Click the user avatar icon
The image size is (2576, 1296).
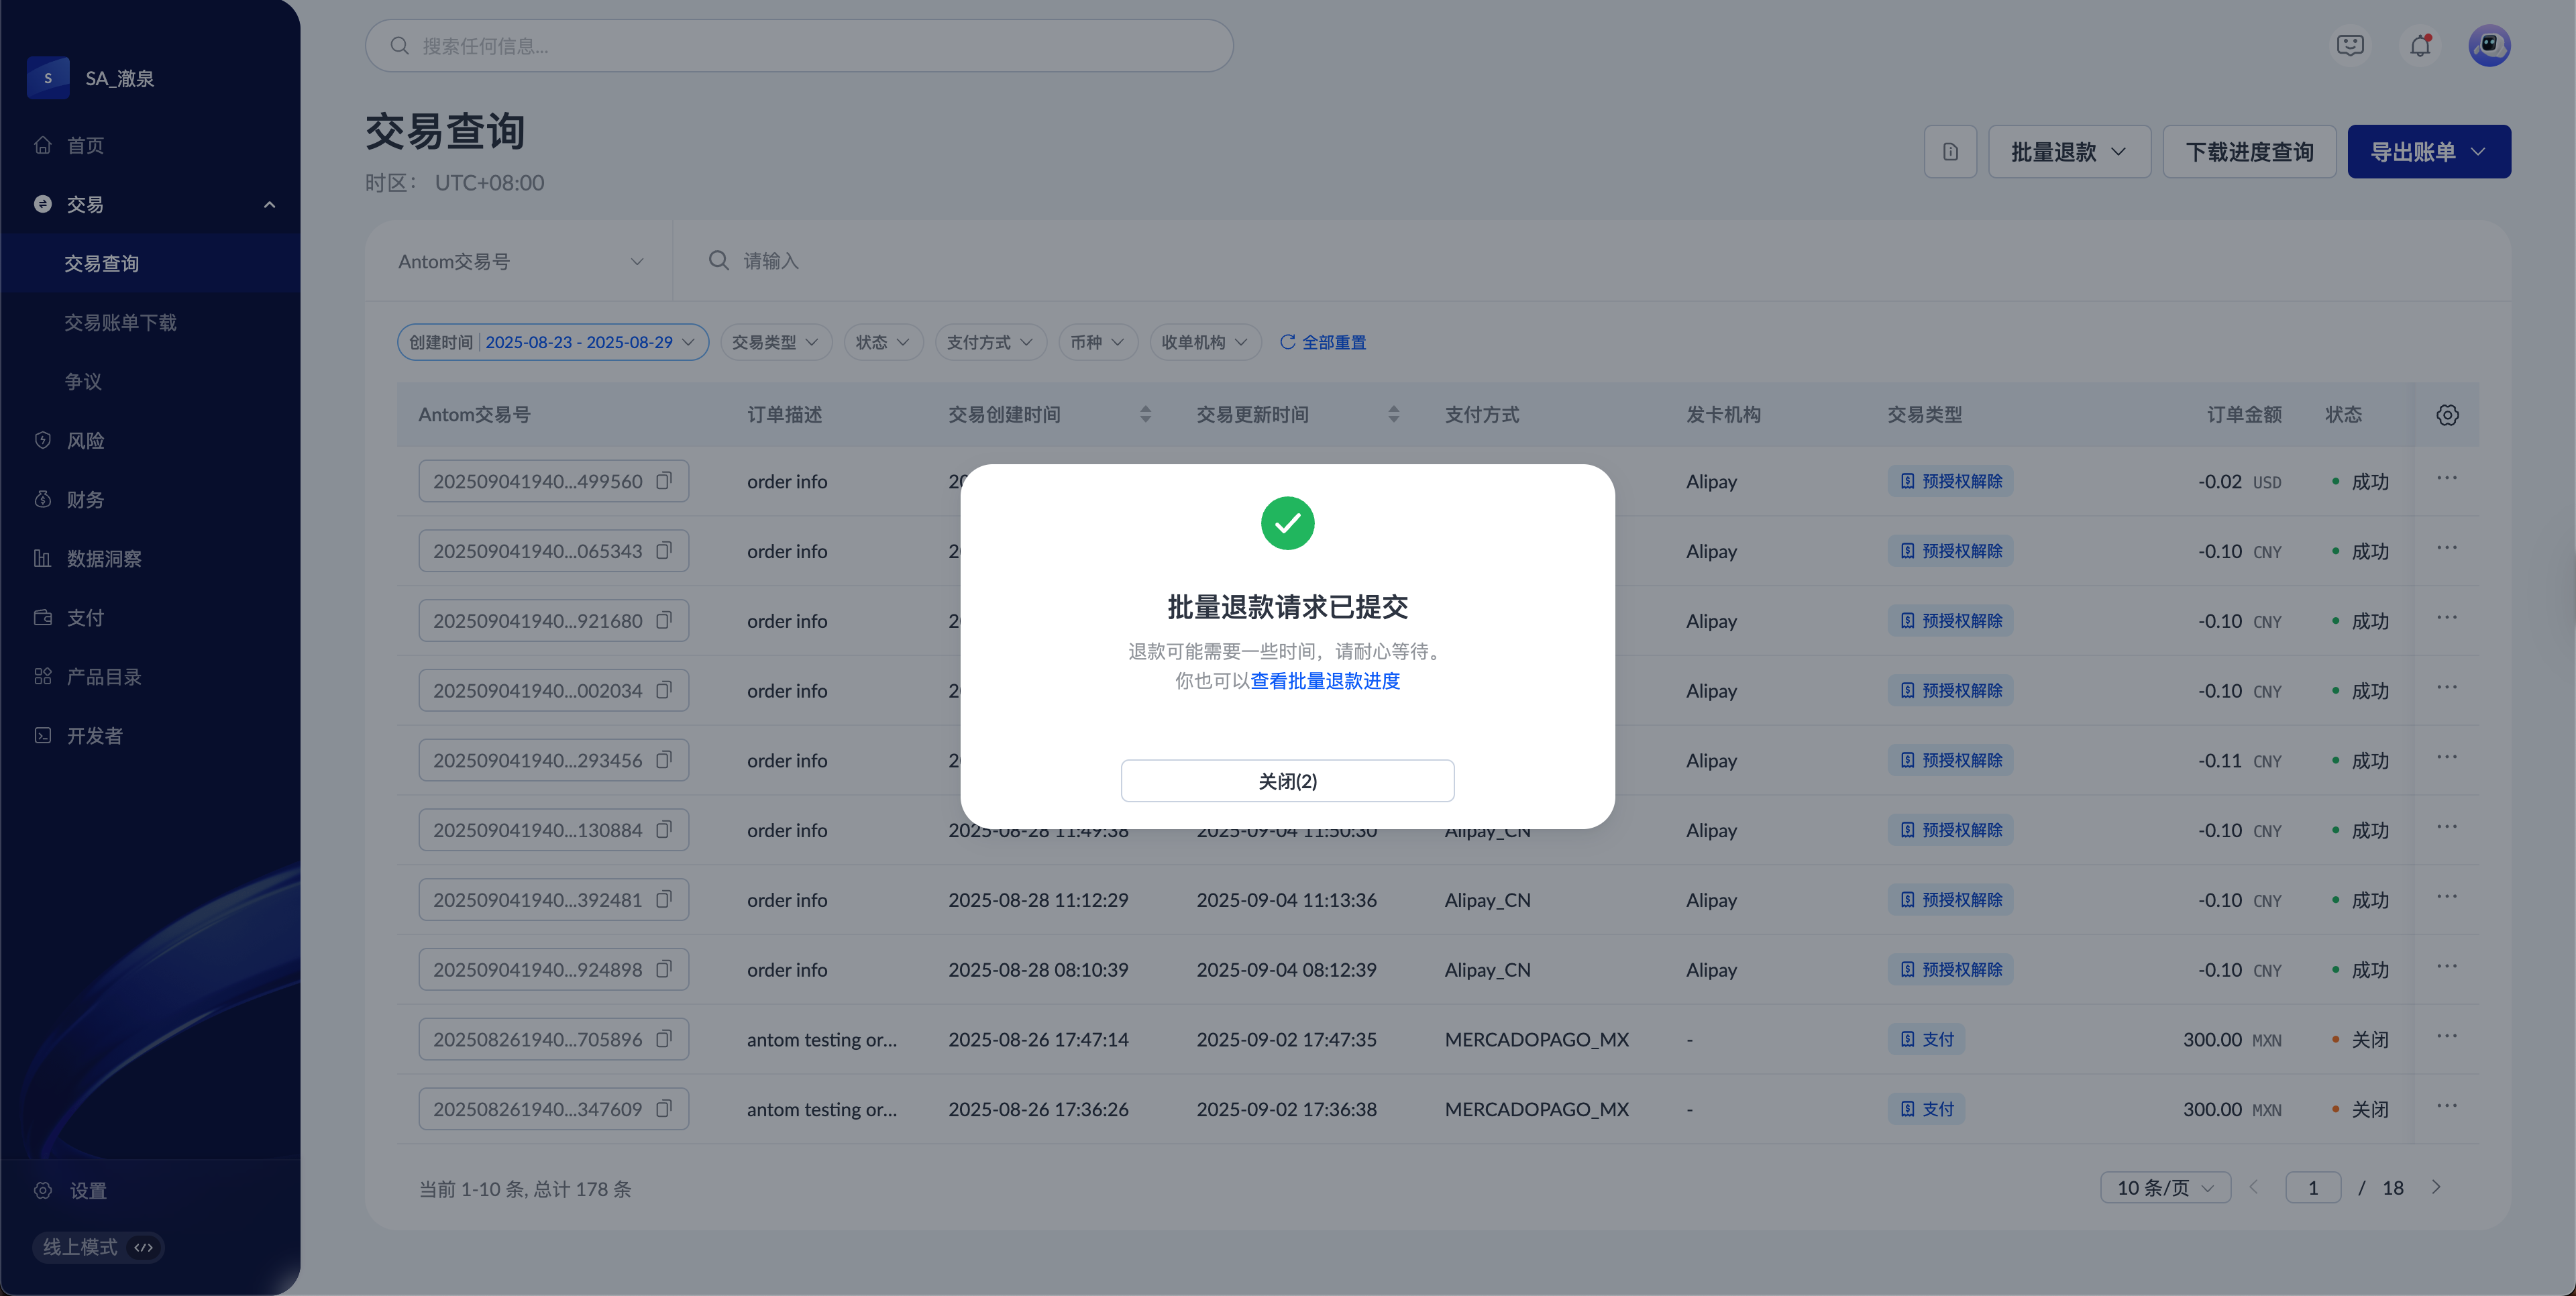coord(2489,46)
